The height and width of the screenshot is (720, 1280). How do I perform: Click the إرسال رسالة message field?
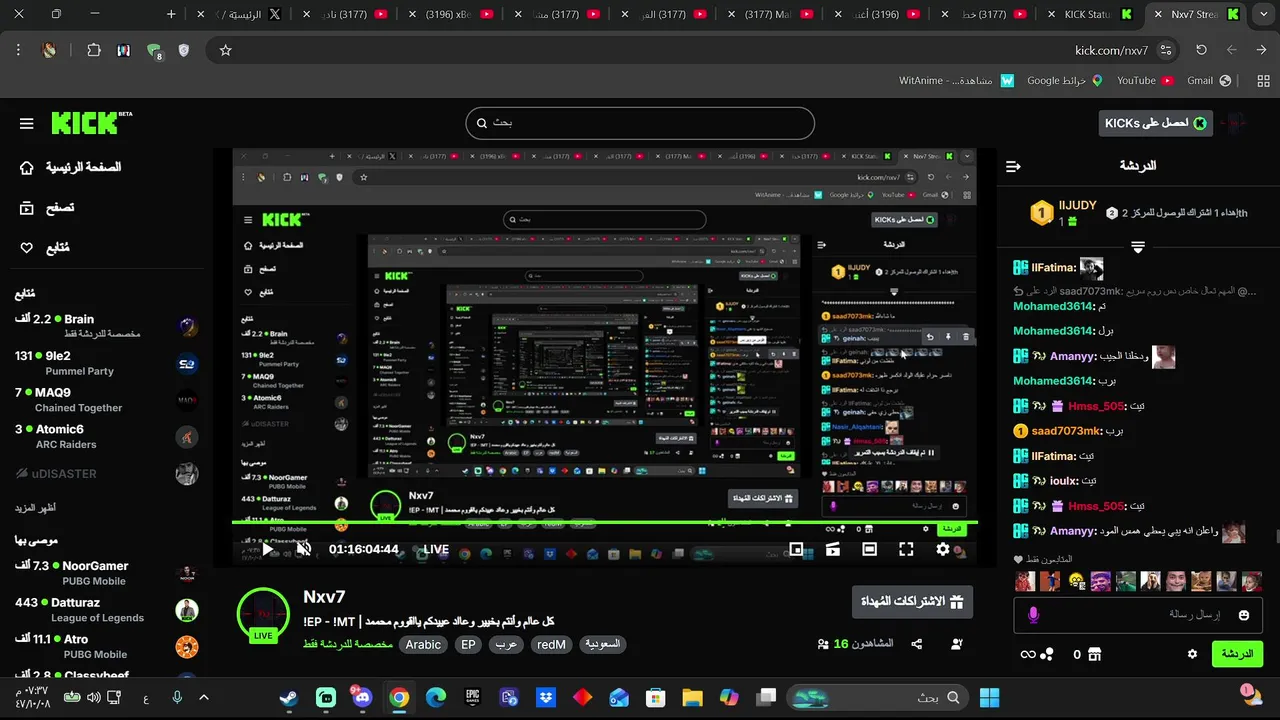[1138, 614]
